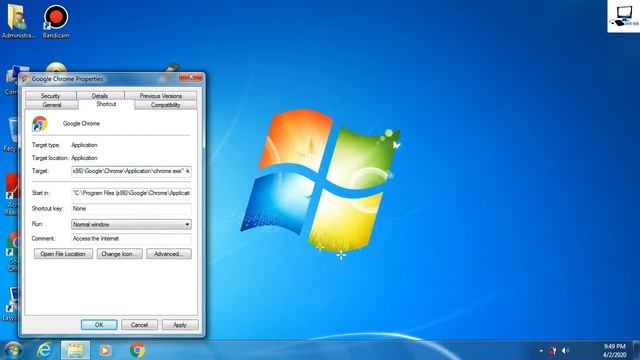Click Open File Location button
Screen dimensions: 640x360
click(63, 254)
